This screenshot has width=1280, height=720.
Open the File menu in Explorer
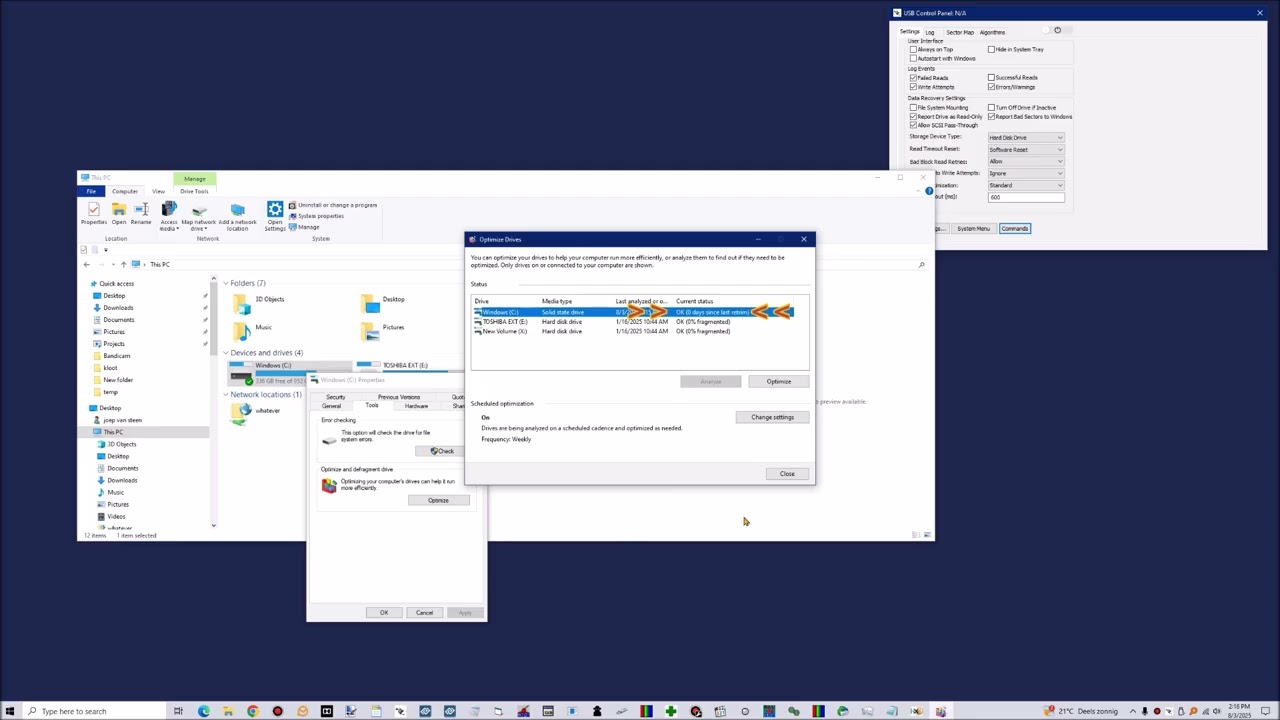91,191
